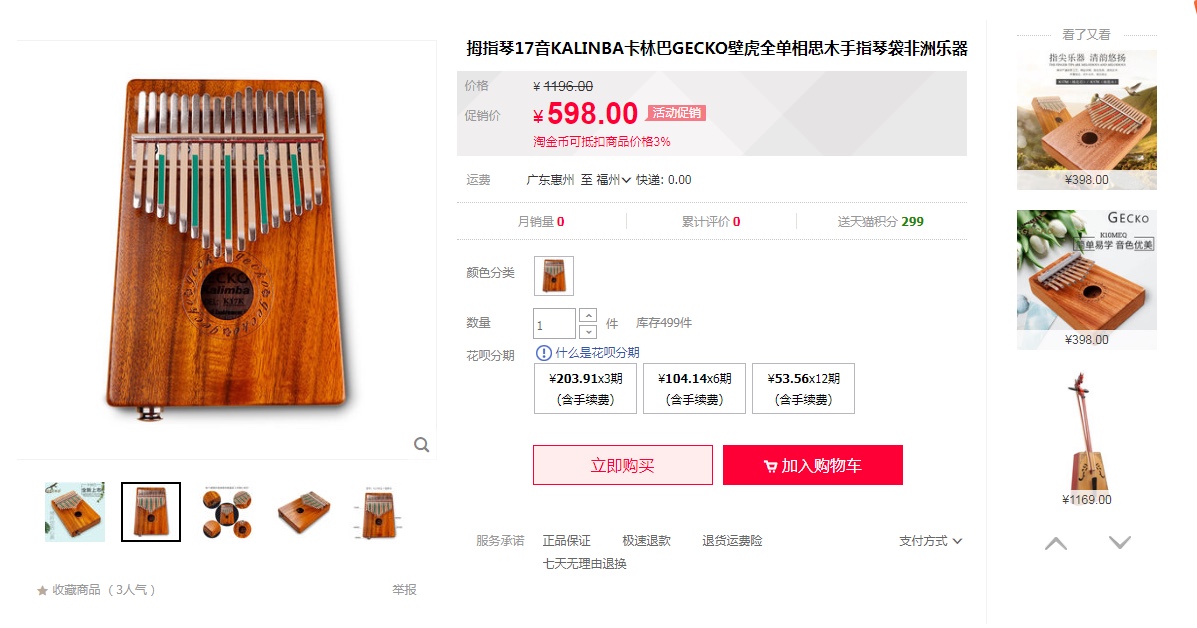The image size is (1197, 628).
Task: Click the quantity input field
Action: 554,324
